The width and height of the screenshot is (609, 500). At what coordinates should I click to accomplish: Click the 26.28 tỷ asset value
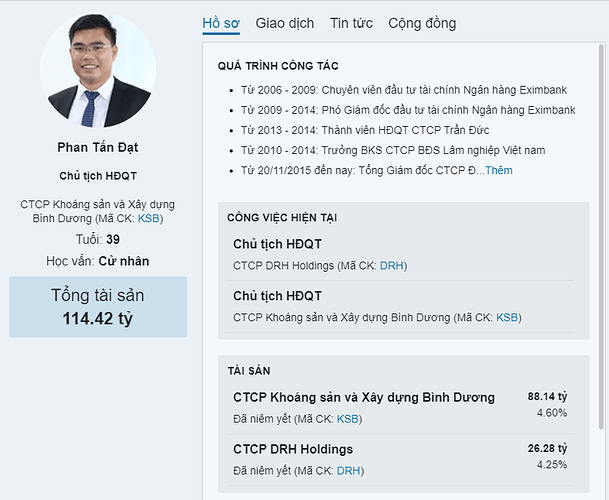point(547,448)
